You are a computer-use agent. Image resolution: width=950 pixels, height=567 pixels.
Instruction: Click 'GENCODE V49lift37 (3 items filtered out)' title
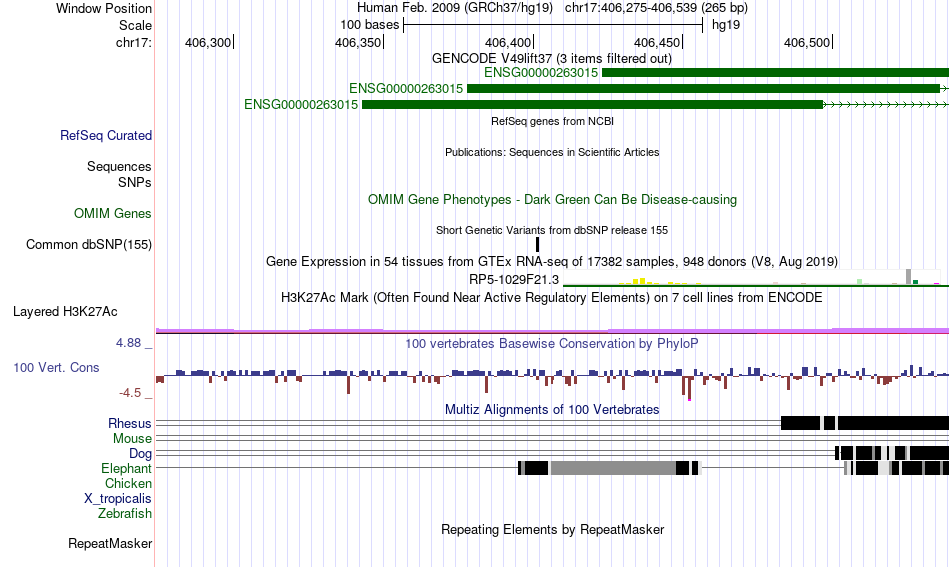(552, 58)
